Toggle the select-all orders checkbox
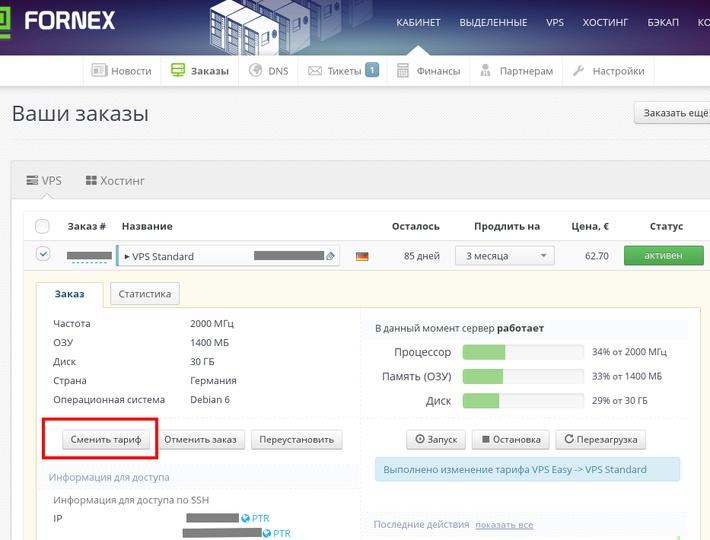The height and width of the screenshot is (540, 710). [x=43, y=226]
